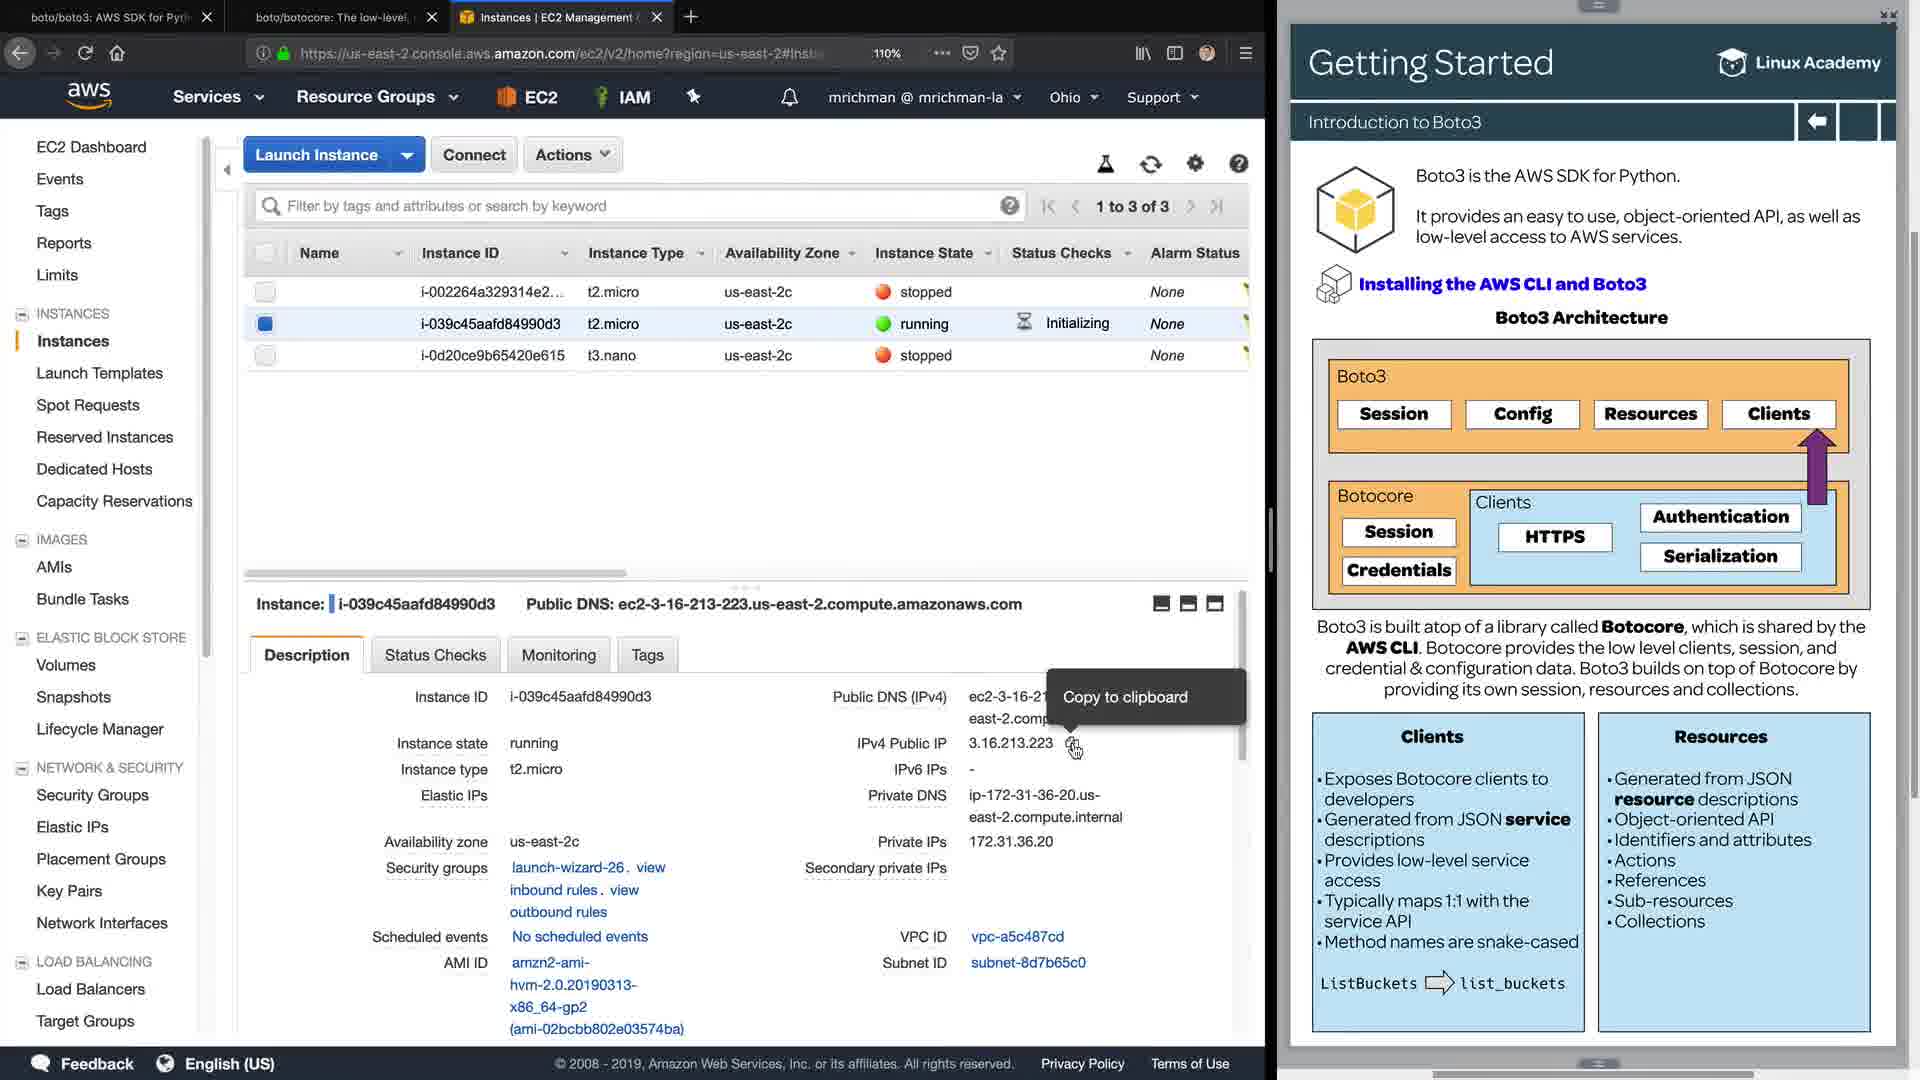Select the first stopped t2.micro instance checkbox
The image size is (1920, 1080).
(x=265, y=292)
